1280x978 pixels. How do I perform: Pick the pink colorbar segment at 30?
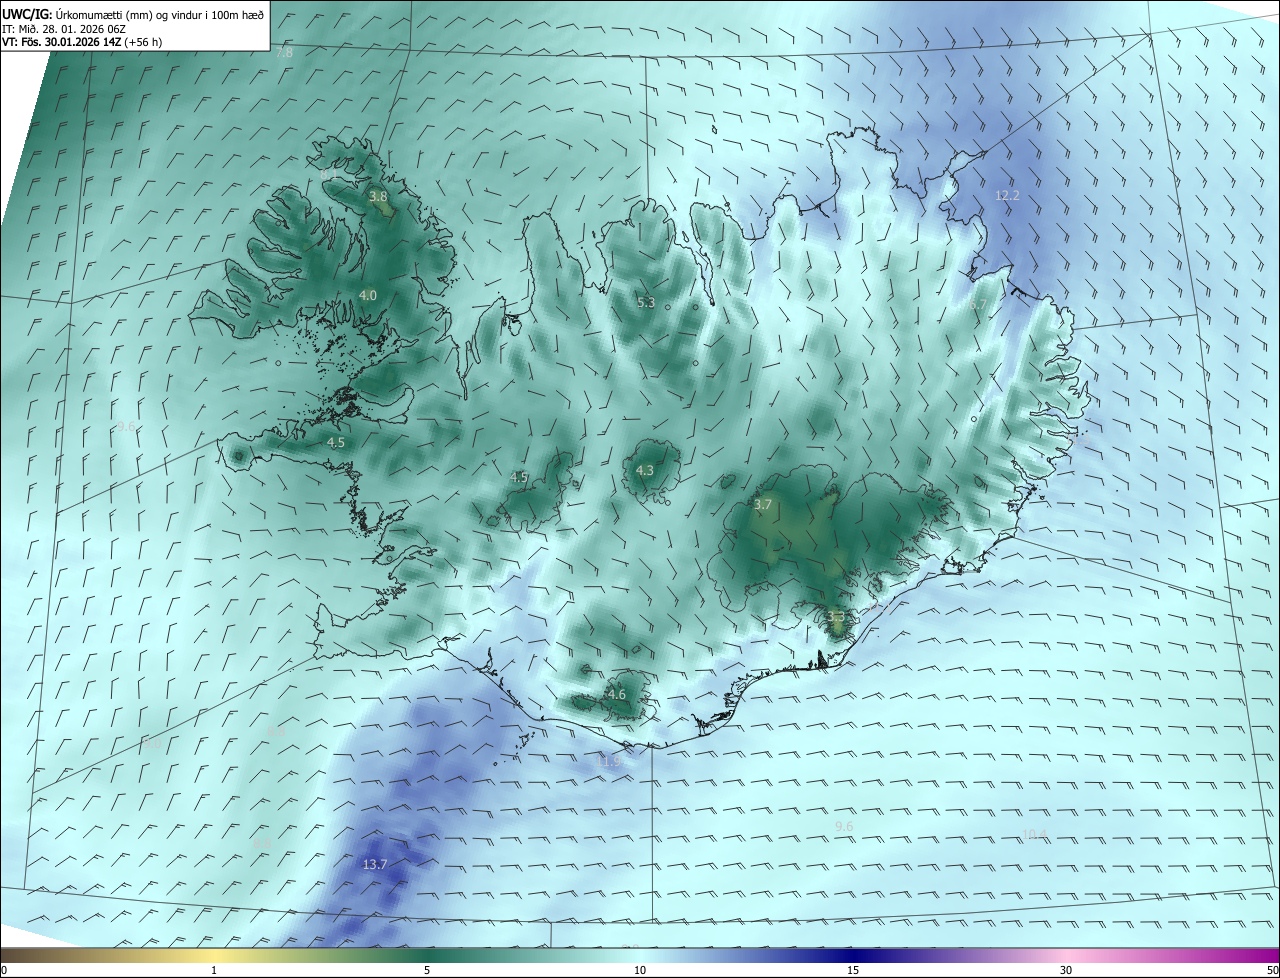[1066, 955]
